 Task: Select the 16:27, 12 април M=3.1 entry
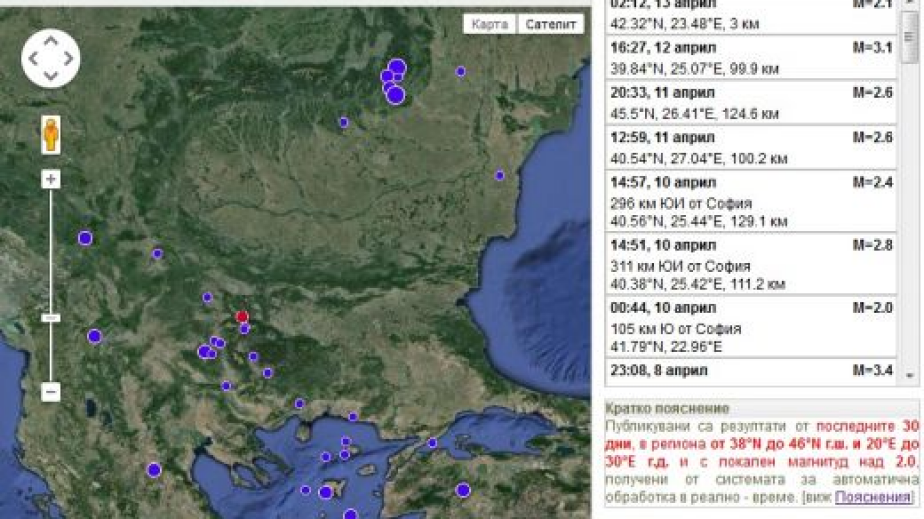coord(750,58)
